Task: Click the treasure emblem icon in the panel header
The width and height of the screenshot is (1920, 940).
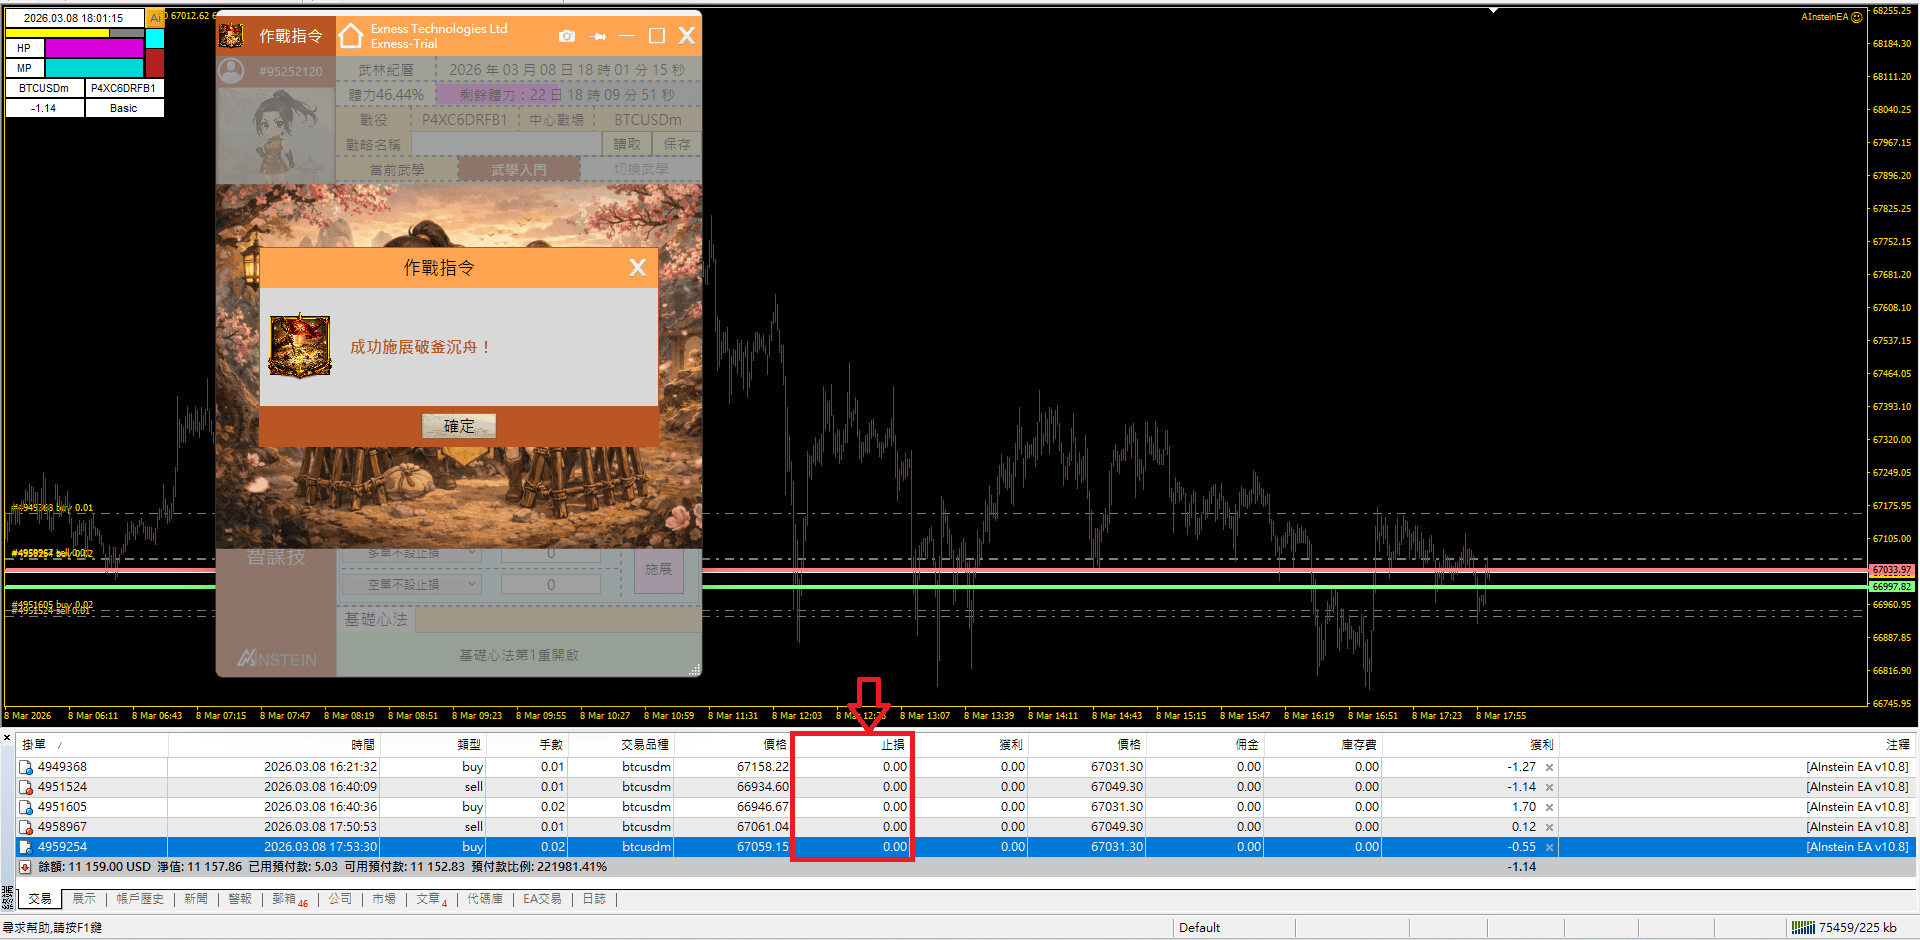Action: [x=231, y=36]
